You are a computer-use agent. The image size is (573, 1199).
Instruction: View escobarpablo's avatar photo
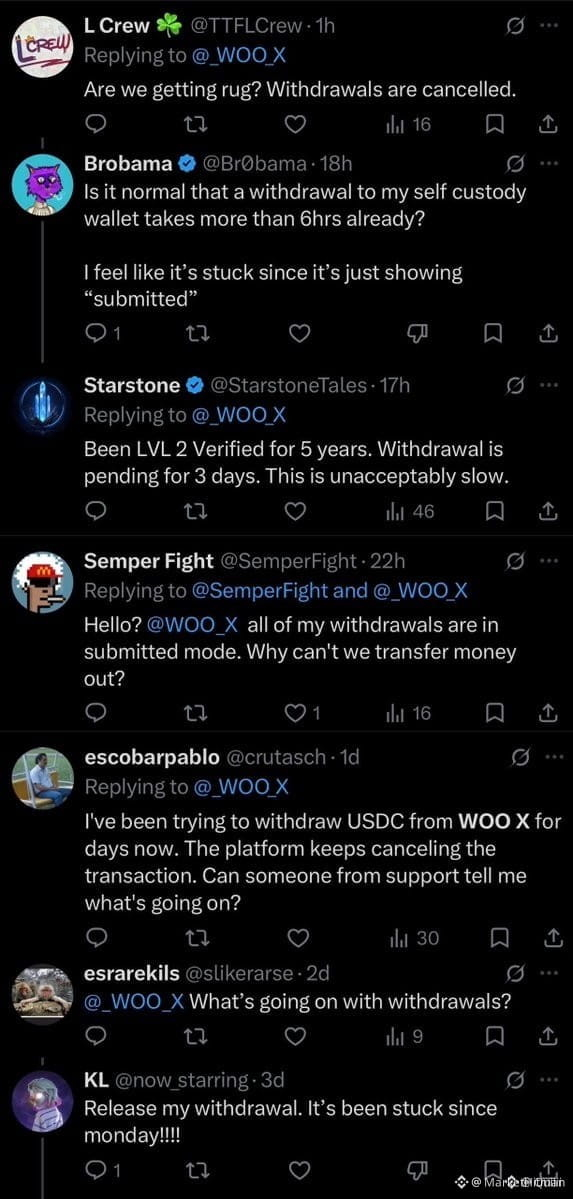pyautogui.click(x=43, y=778)
